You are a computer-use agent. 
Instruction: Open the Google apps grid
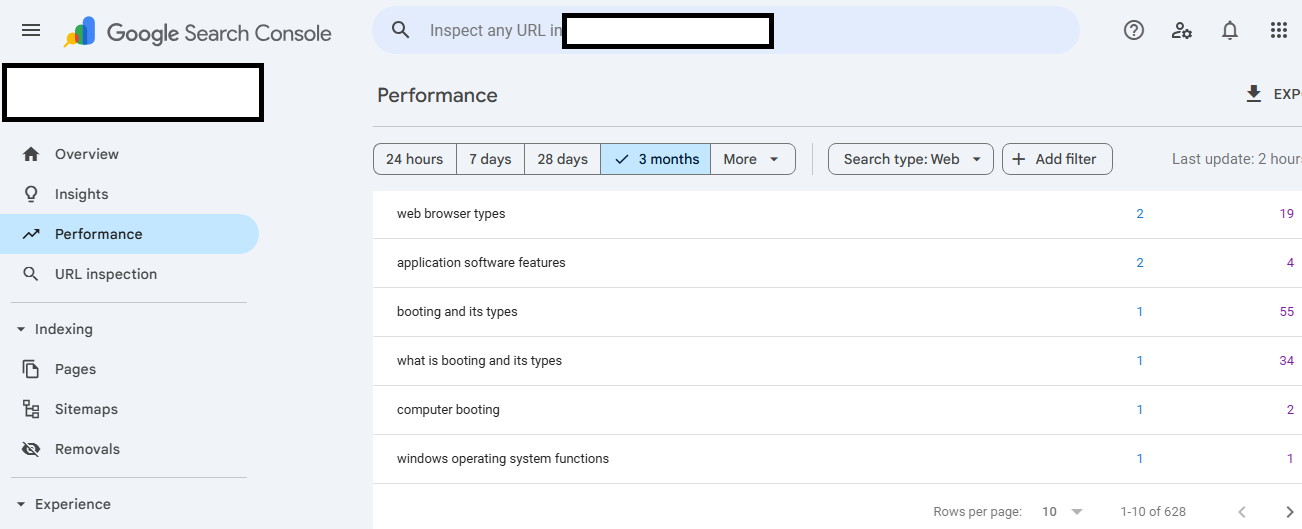(1279, 30)
